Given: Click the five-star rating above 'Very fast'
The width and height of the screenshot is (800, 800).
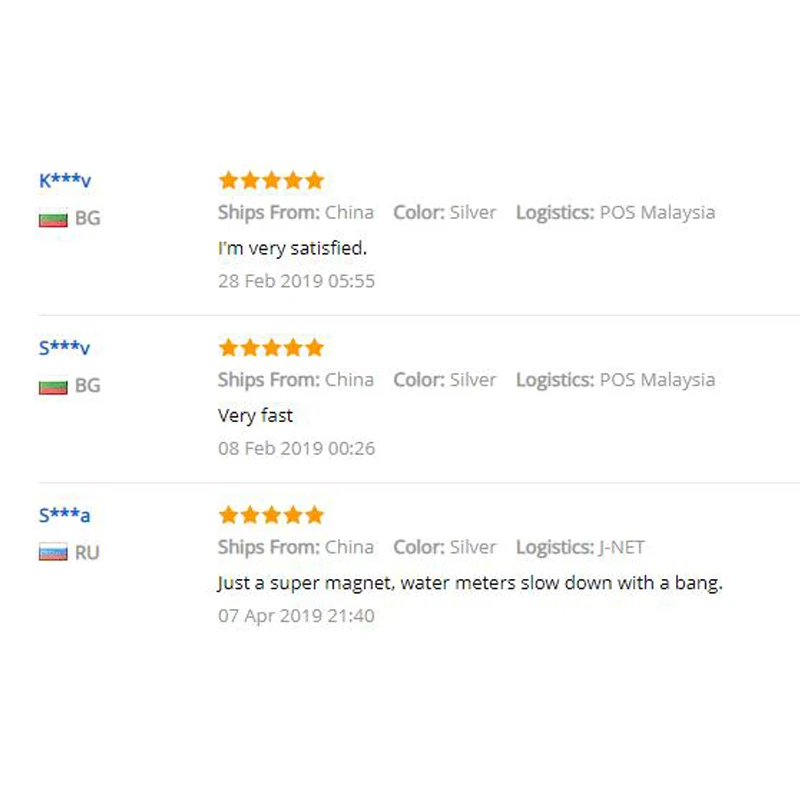Looking at the screenshot, I should click(x=271, y=347).
